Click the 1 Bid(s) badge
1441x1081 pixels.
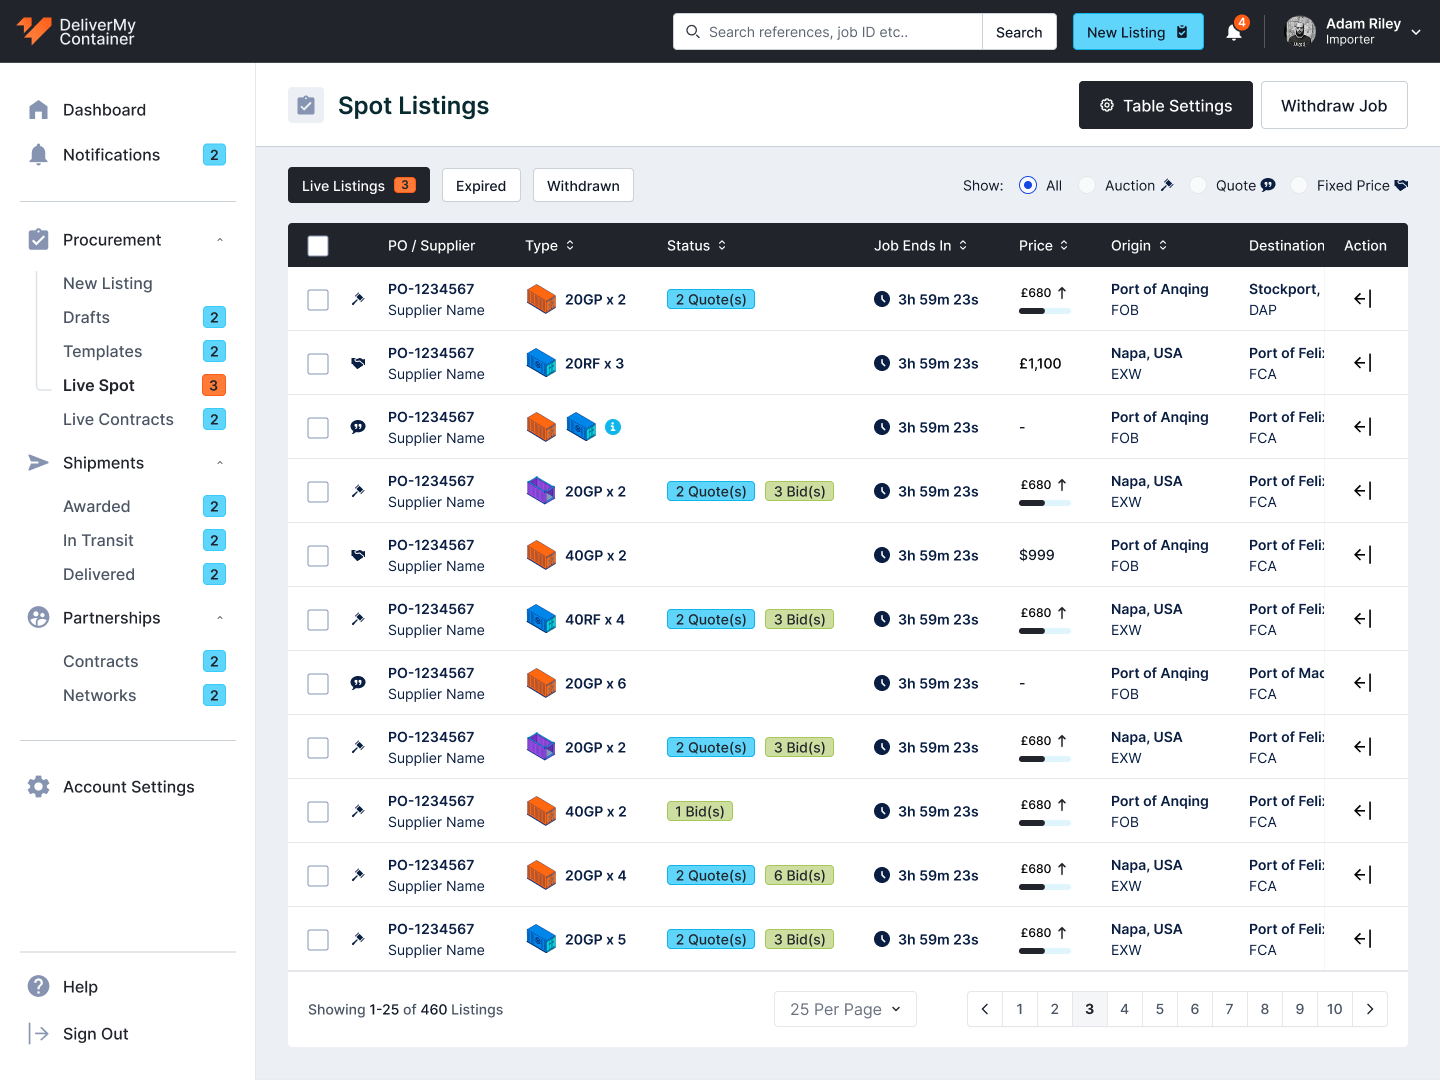[700, 811]
